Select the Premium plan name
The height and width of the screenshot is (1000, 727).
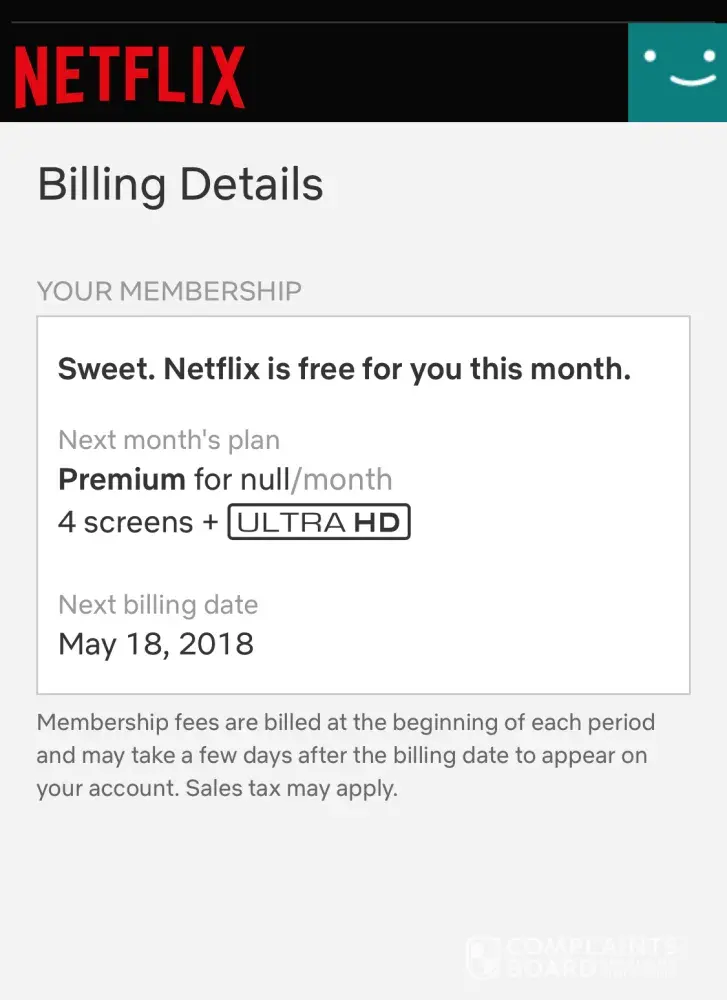pyautogui.click(x=121, y=479)
